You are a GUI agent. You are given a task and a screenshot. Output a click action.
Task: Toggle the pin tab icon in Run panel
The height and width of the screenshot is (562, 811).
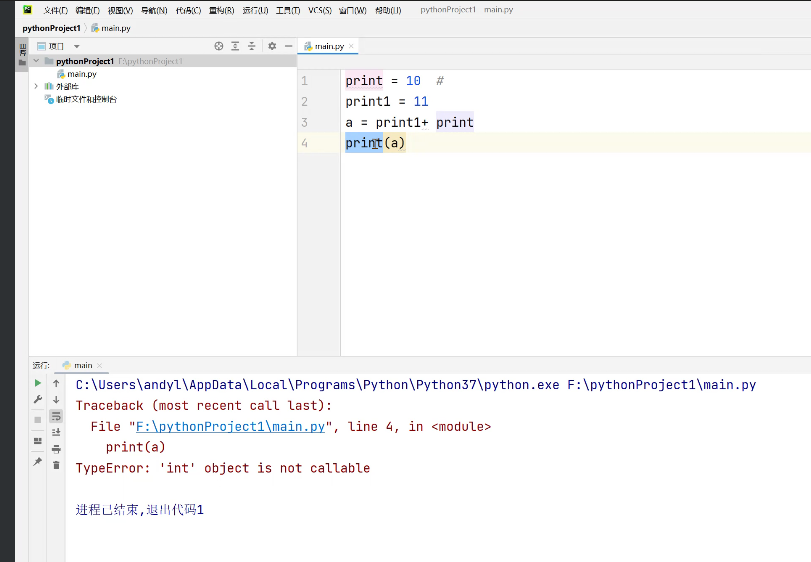pyautogui.click(x=38, y=461)
